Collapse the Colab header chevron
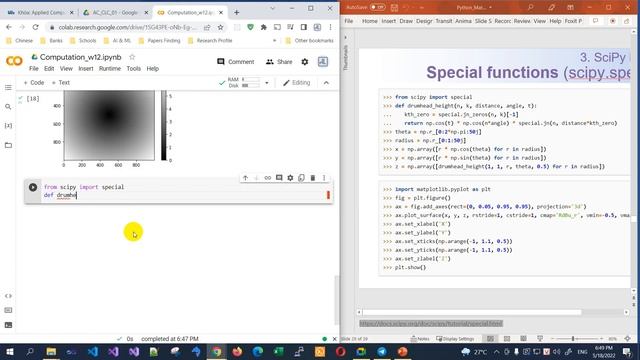 pos(326,83)
